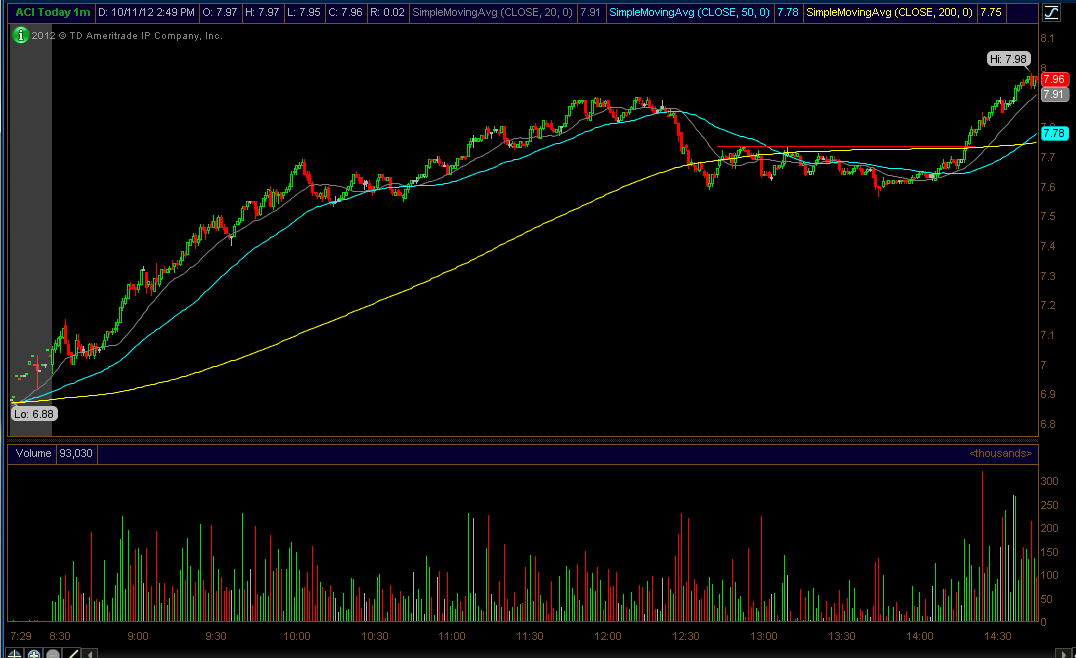This screenshot has height=658, width=1076.
Task: Click the 150 volume axis label
Action: pos(1049,552)
